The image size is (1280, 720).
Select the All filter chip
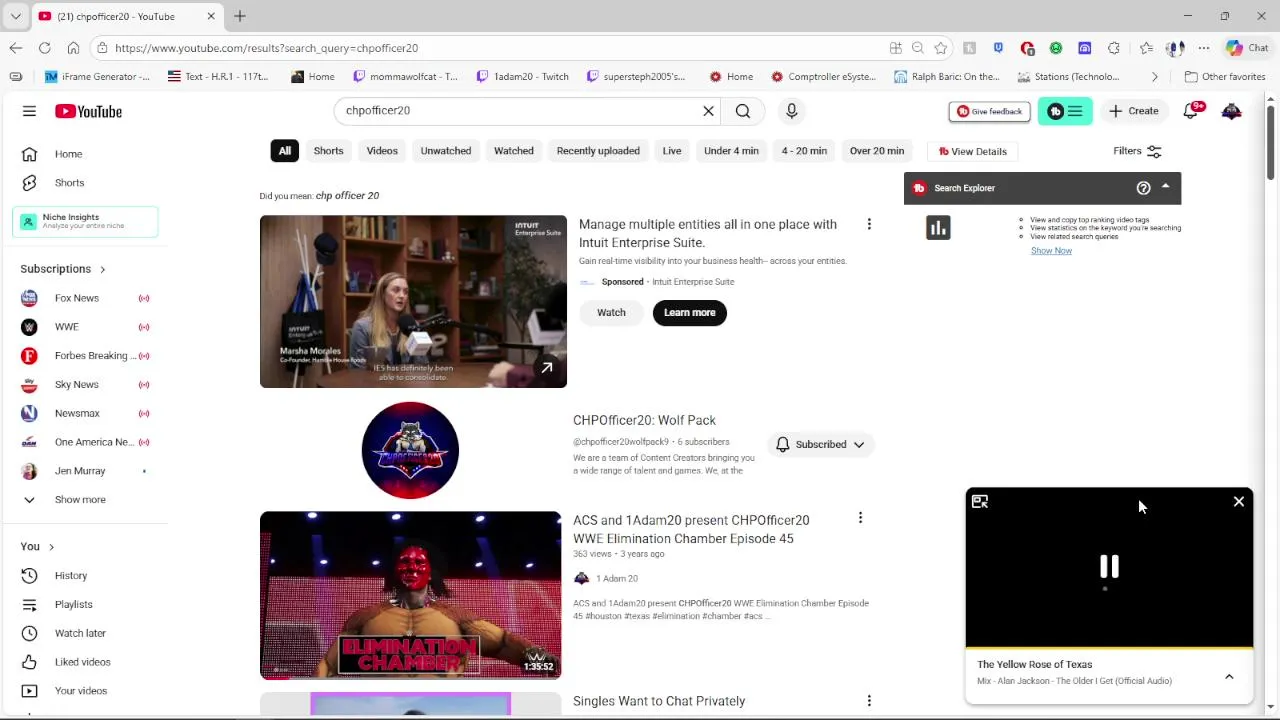(285, 151)
